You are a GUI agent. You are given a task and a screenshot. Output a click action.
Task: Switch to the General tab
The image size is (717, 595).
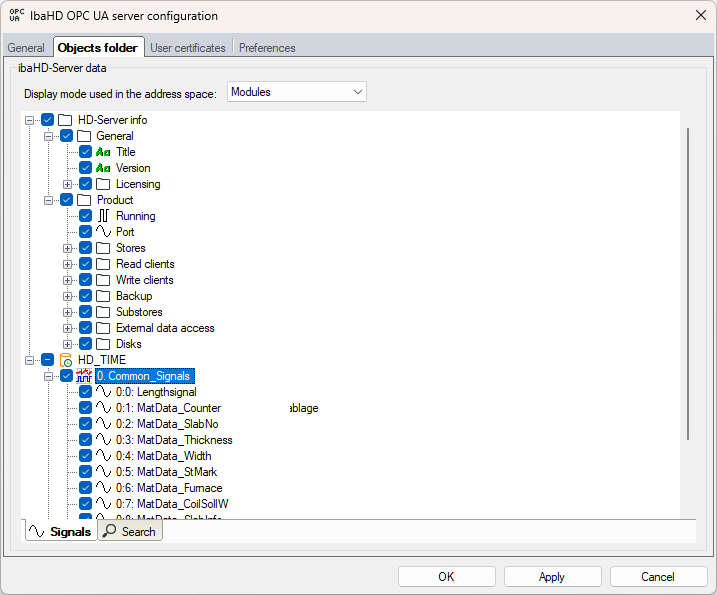tap(26, 48)
